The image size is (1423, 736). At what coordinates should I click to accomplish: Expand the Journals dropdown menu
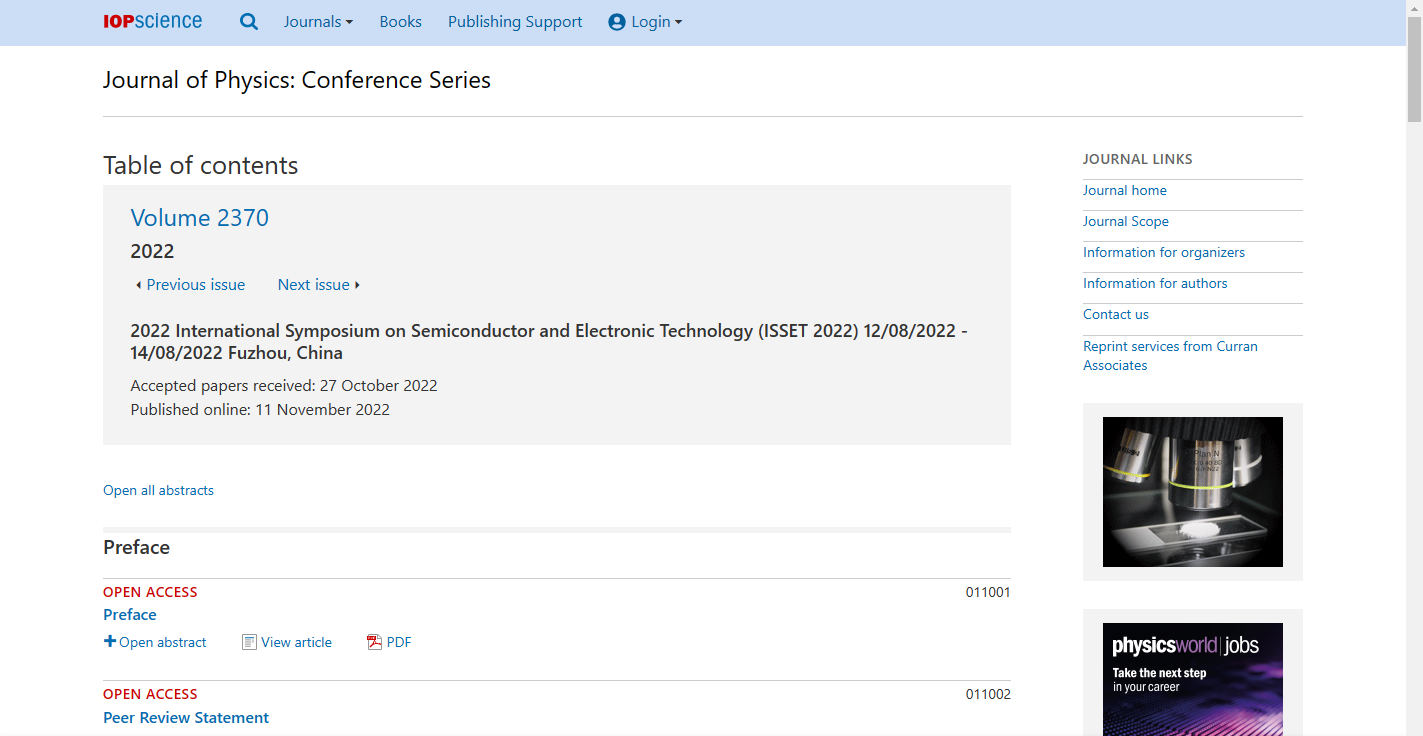click(318, 22)
